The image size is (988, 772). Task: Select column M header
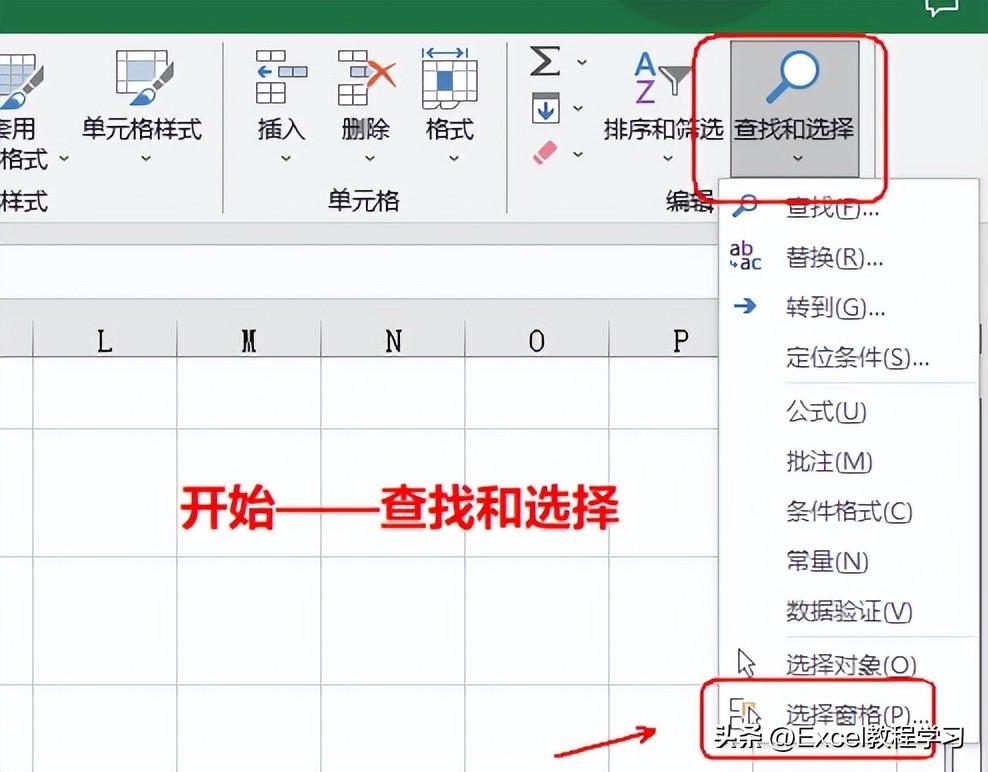tap(249, 341)
